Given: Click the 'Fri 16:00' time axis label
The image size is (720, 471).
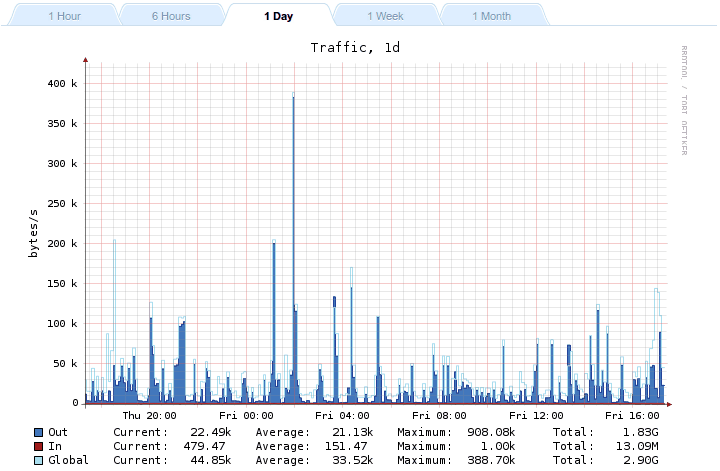Looking at the screenshot, I should click(x=632, y=415).
